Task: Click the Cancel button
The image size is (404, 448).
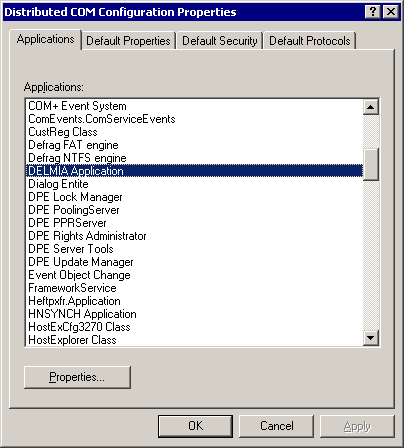Action: [277, 426]
